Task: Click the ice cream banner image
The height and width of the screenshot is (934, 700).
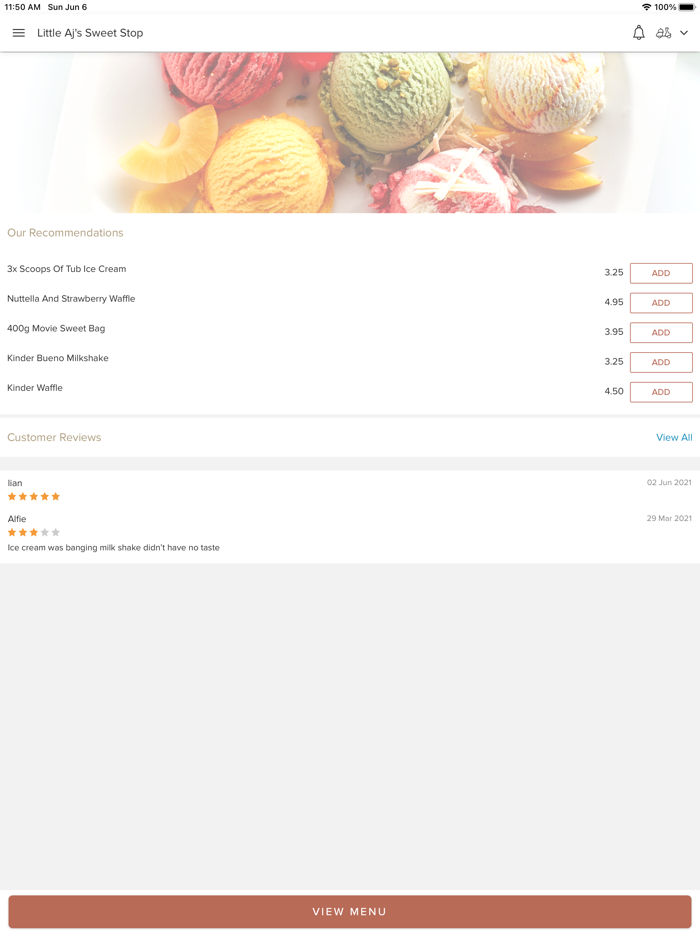Action: click(x=350, y=132)
